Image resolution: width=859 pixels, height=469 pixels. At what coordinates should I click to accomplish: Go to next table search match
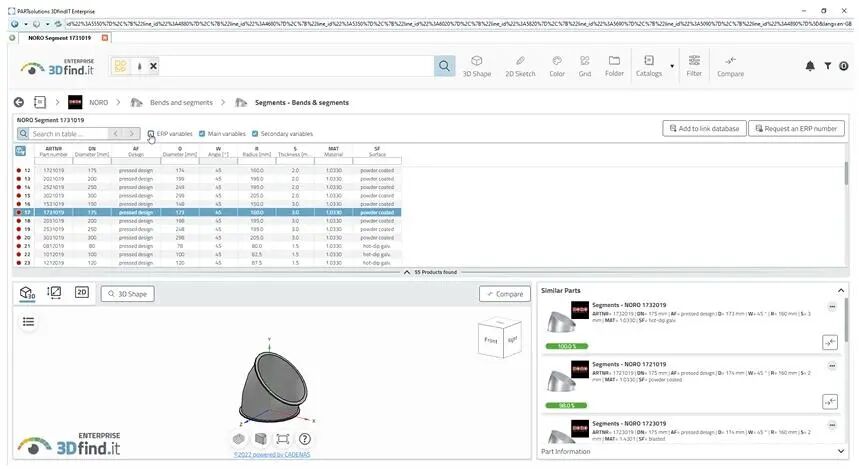[131, 134]
